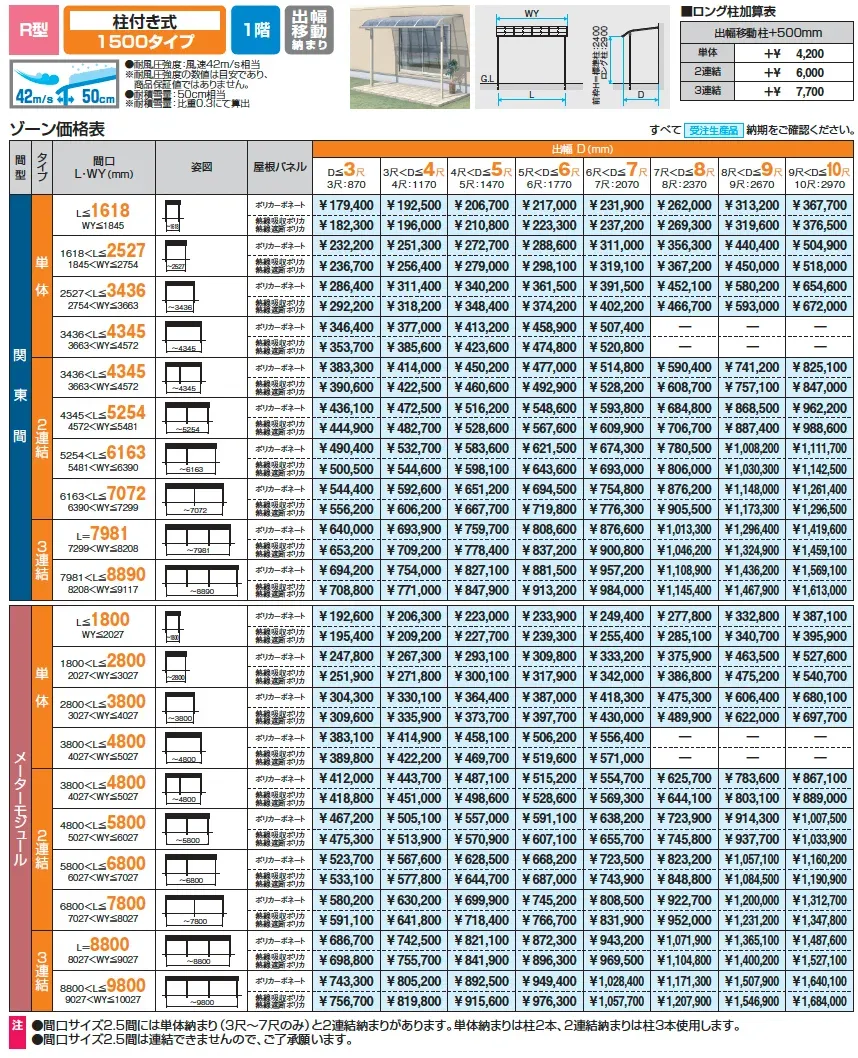Select the 単体 surcharge value +¥ 4,200

point(794,53)
